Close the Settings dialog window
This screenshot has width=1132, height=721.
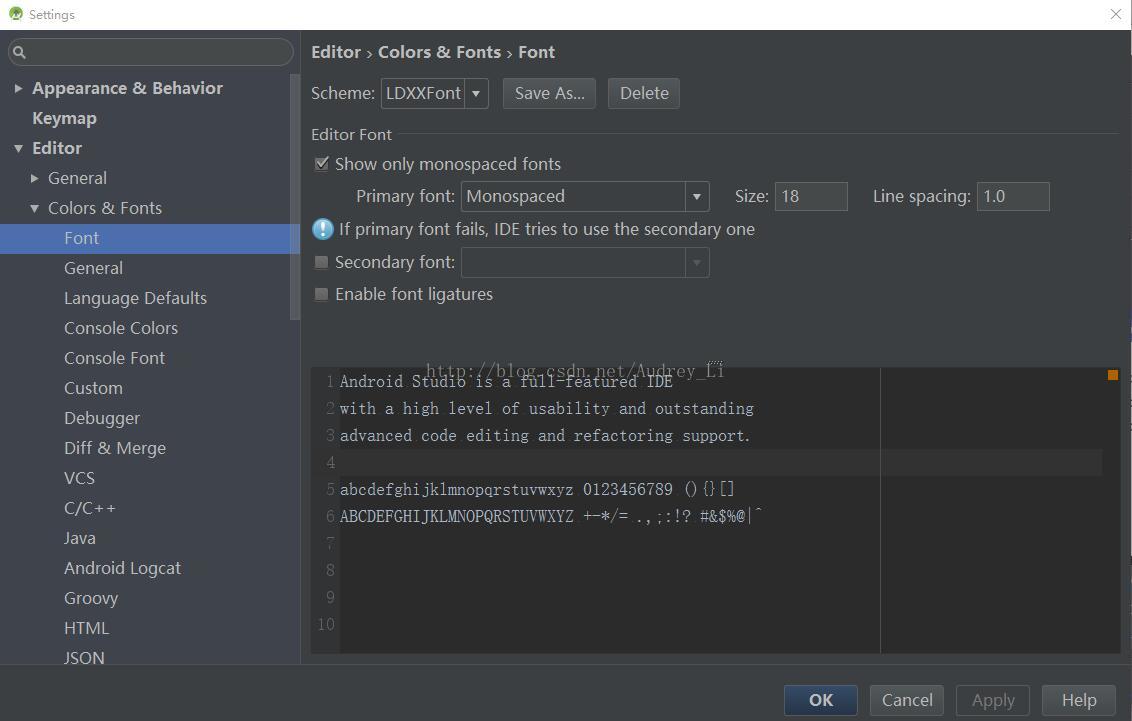point(1115,14)
